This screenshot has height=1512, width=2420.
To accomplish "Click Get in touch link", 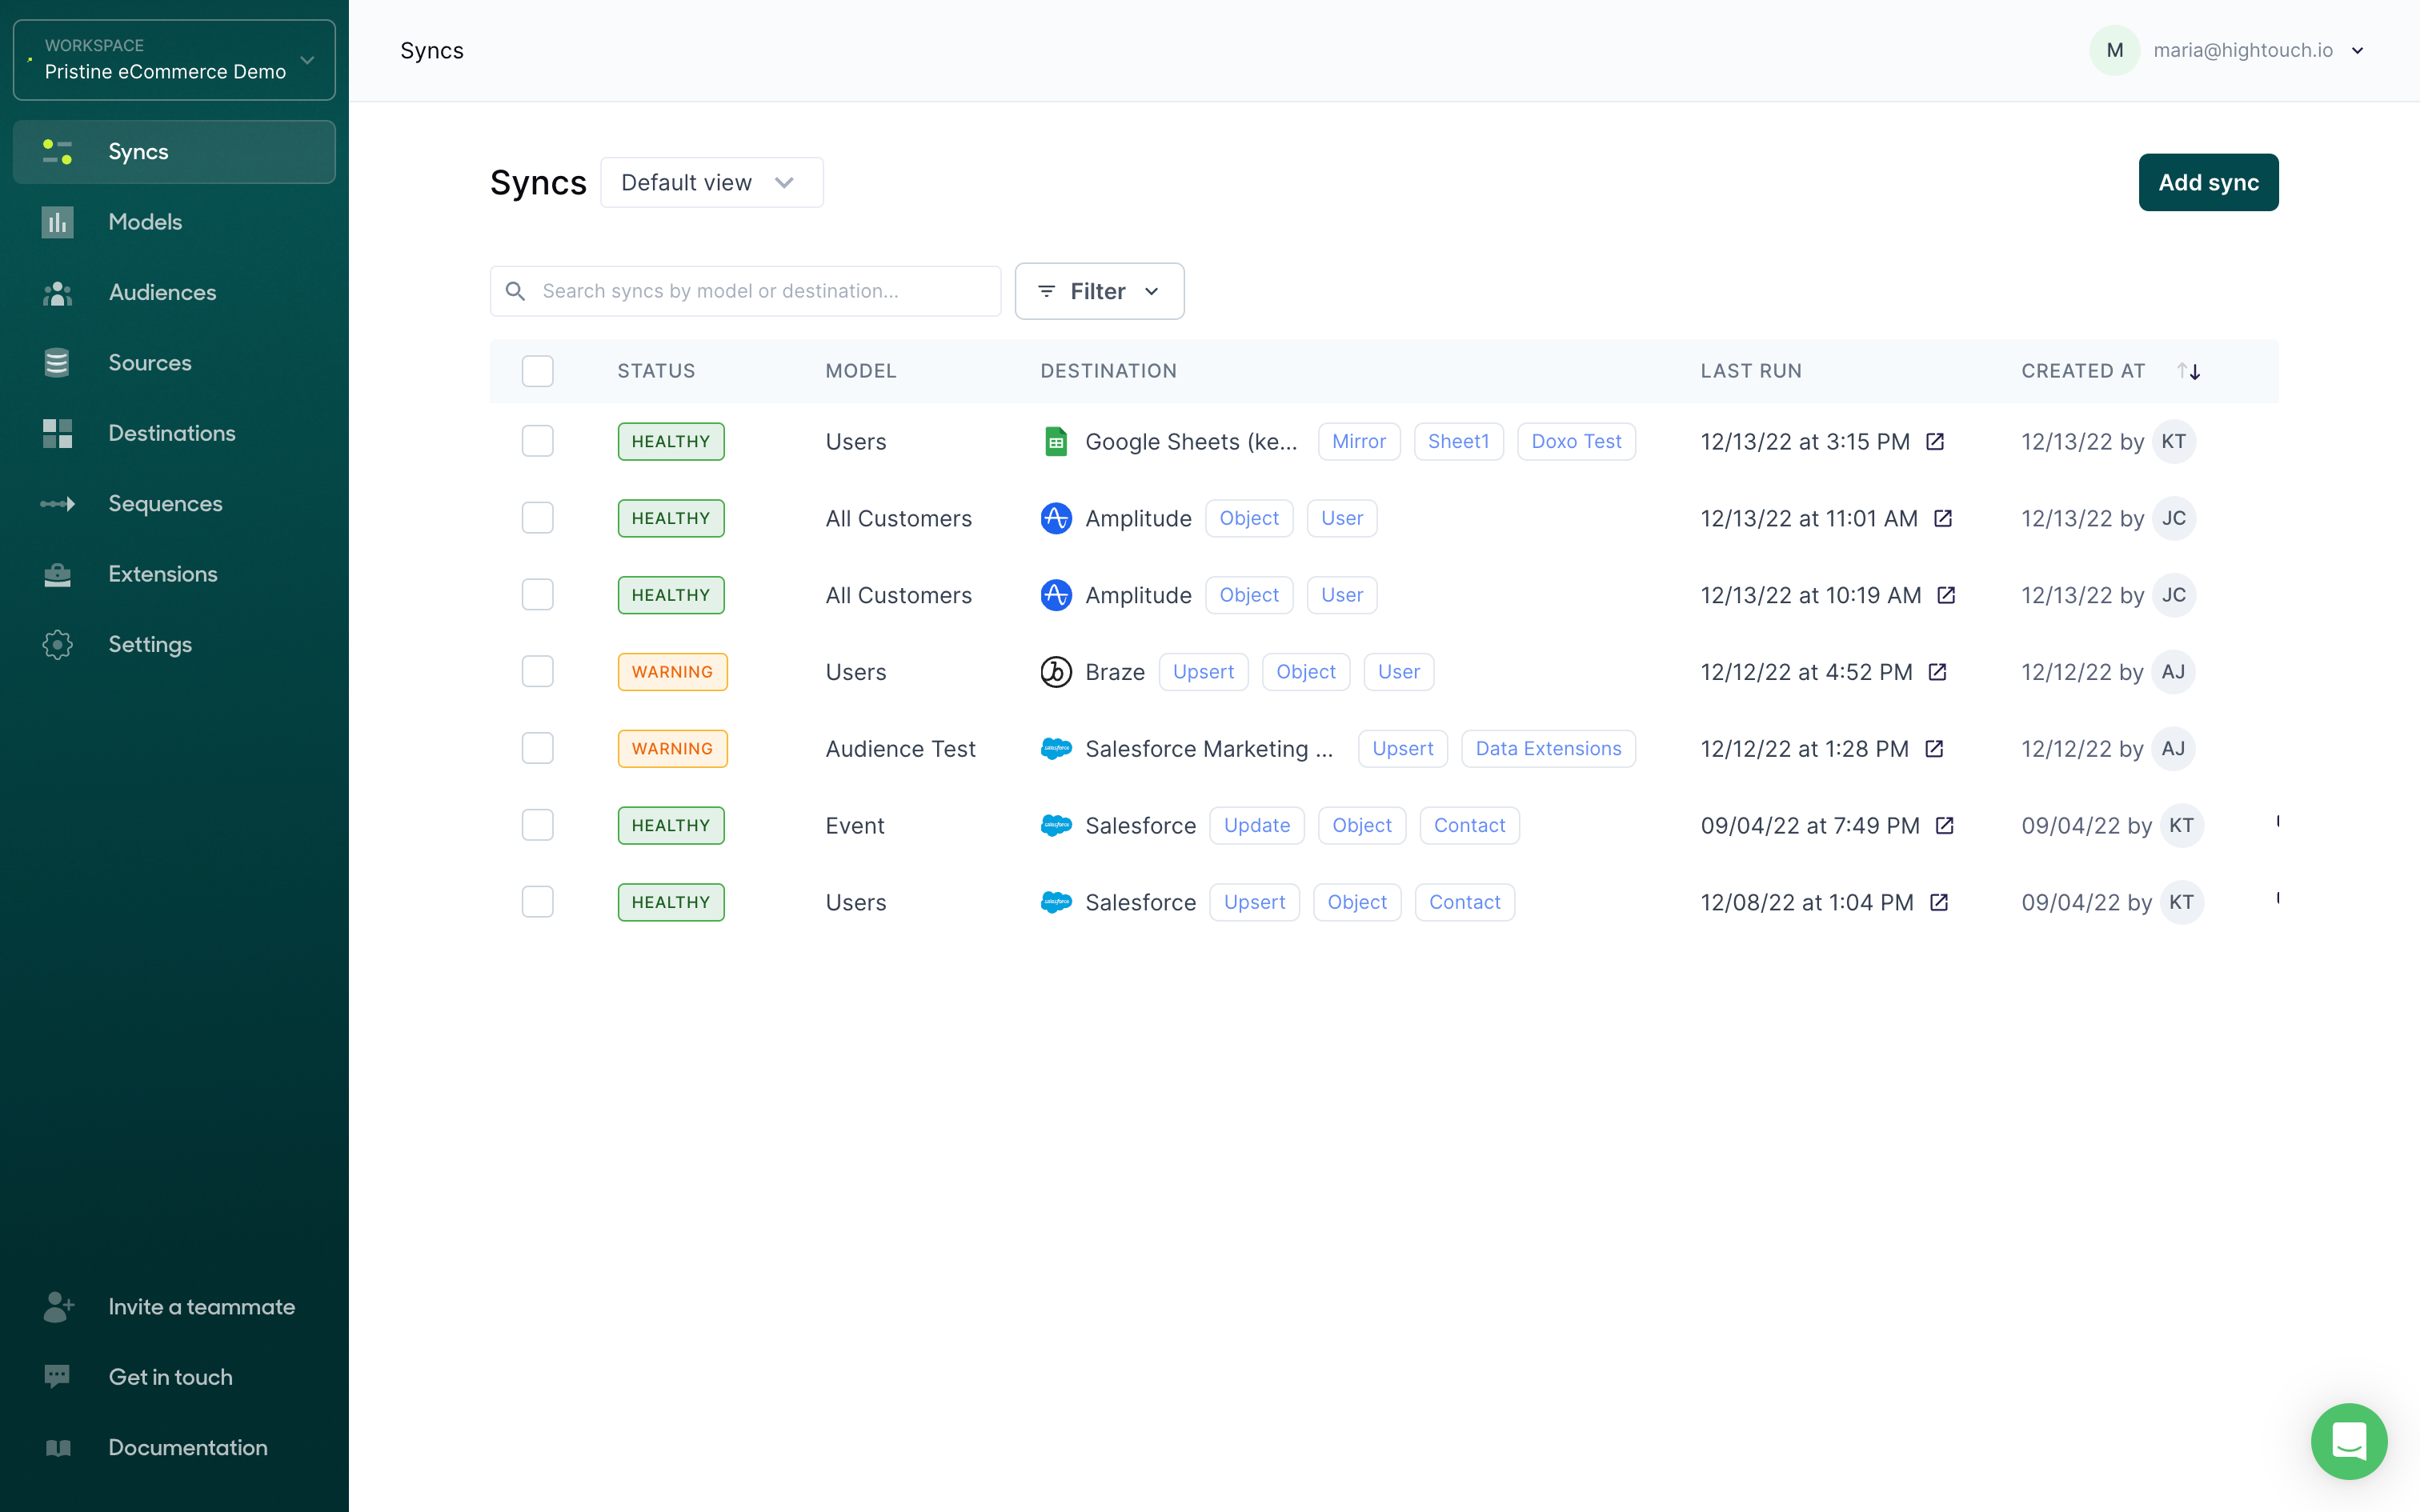I will pyautogui.click(x=170, y=1376).
